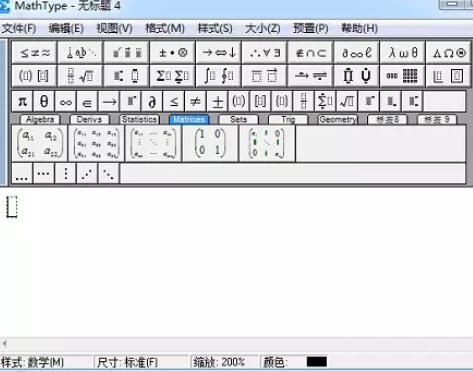This screenshot has height=372, width=473.
Task: Open the labeled arrow templates palette
Action: 310,76
